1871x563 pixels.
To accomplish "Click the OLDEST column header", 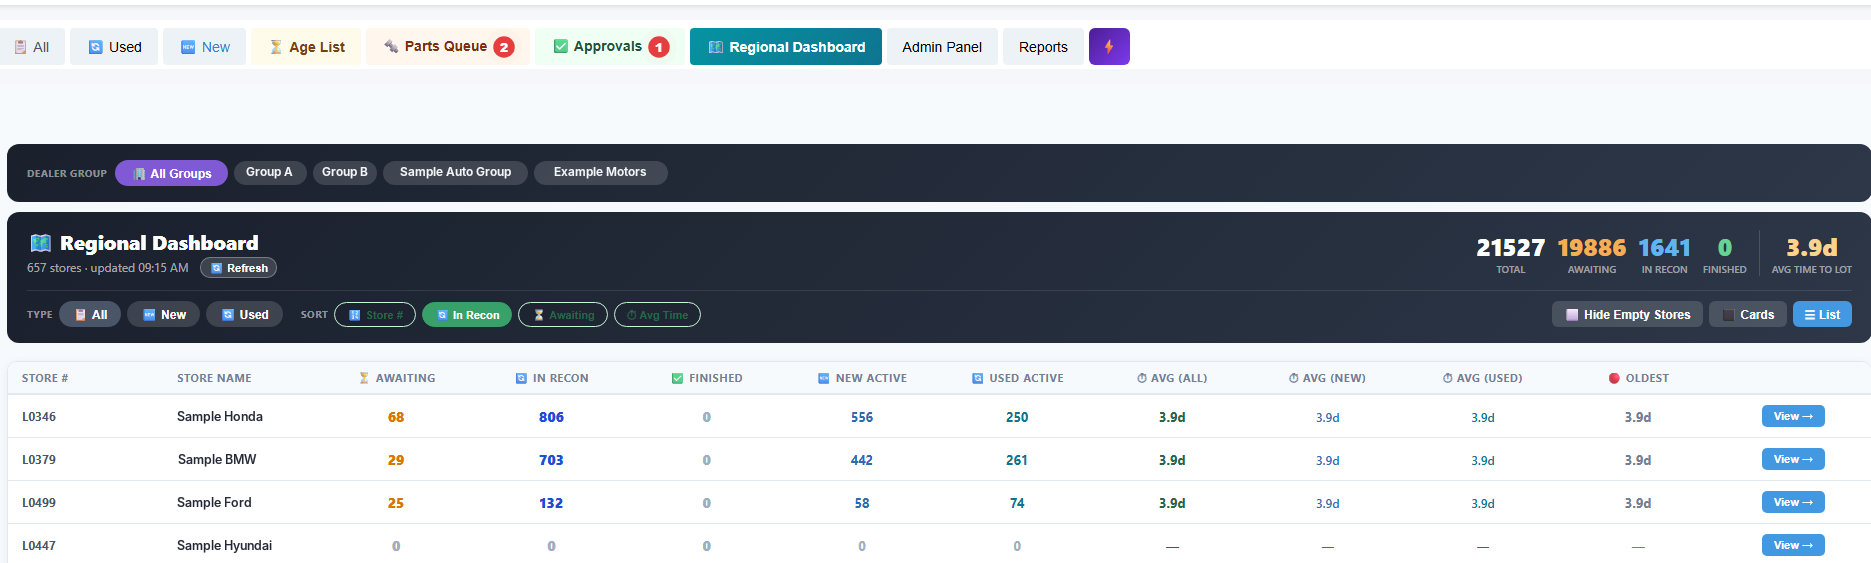I will point(1638,378).
